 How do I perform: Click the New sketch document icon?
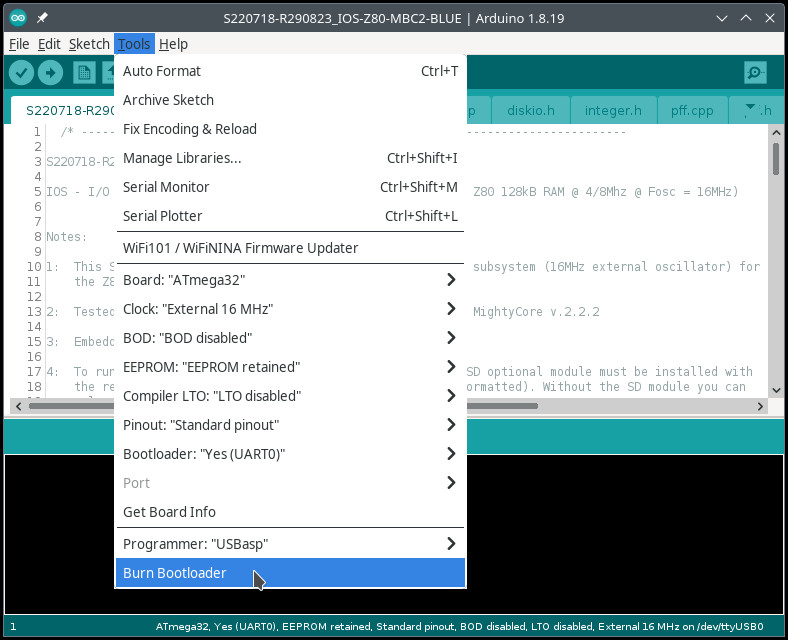(85, 73)
